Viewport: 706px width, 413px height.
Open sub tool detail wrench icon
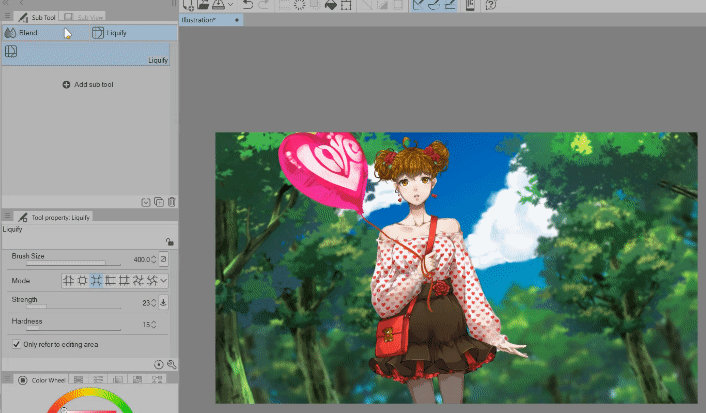172,365
